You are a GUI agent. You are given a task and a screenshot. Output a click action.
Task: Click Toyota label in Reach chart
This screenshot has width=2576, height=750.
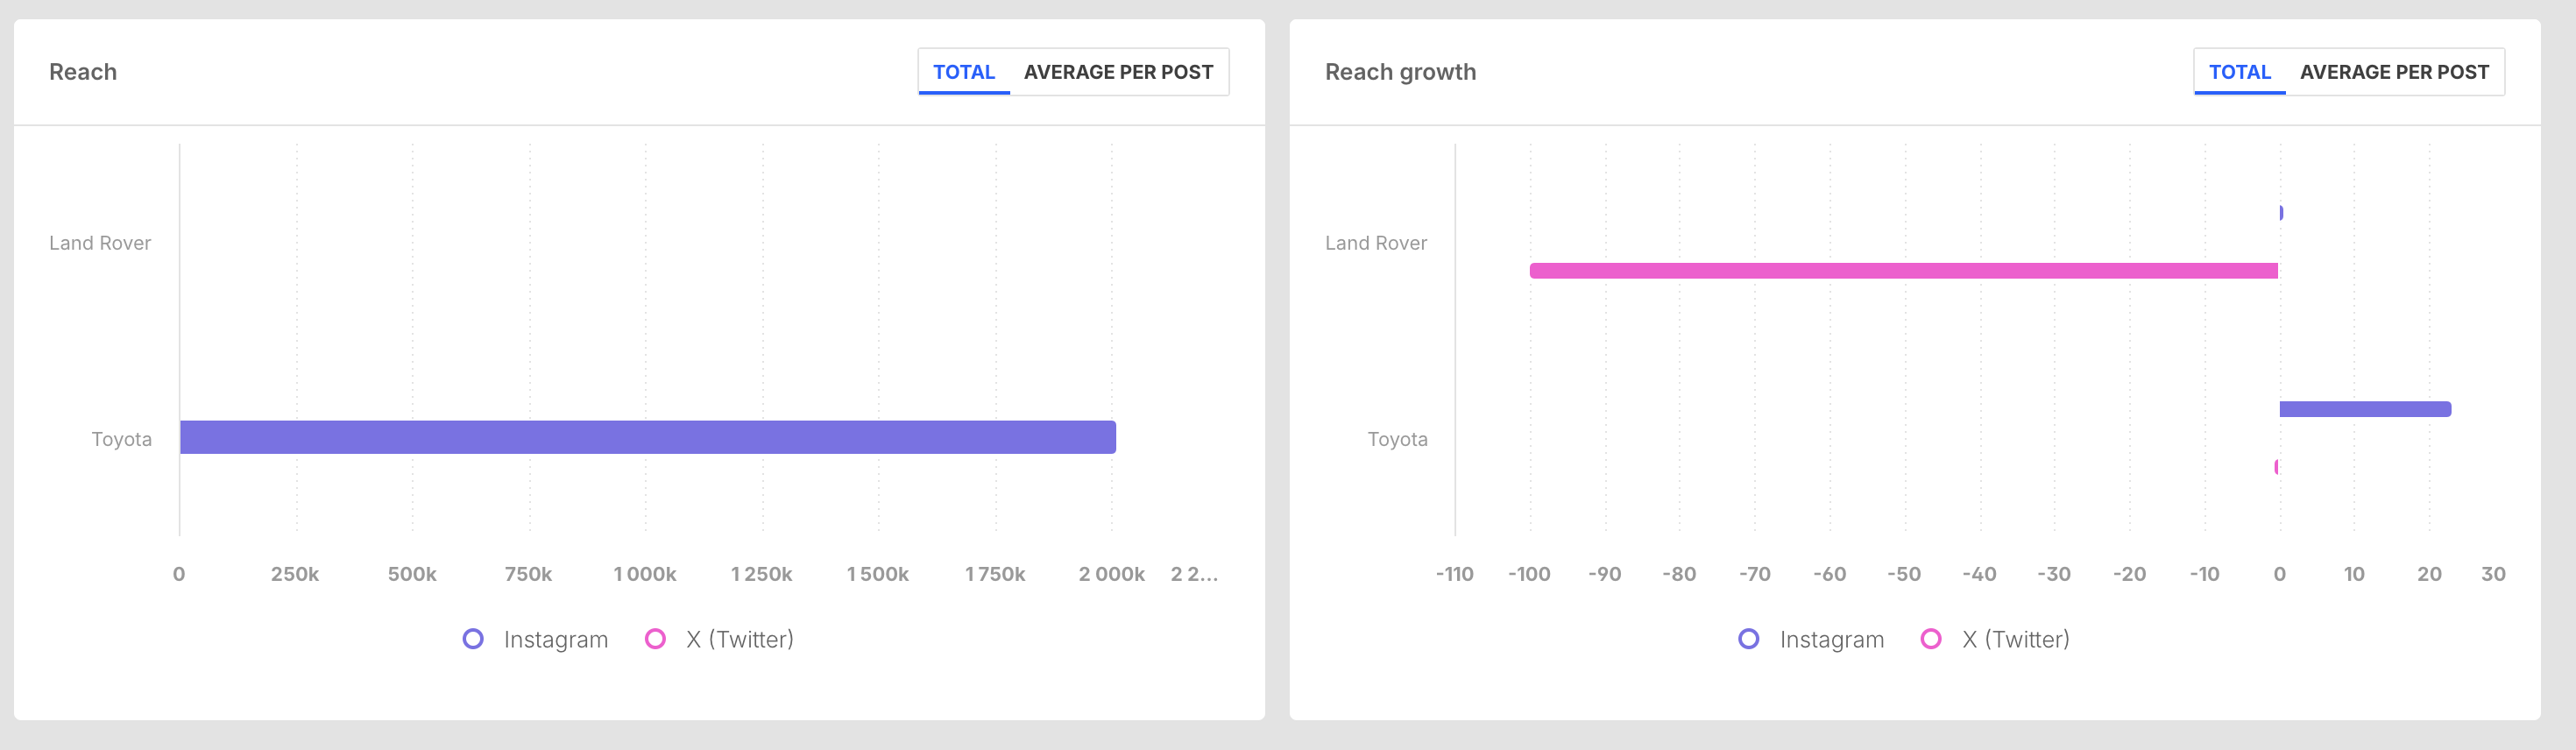[x=122, y=439]
